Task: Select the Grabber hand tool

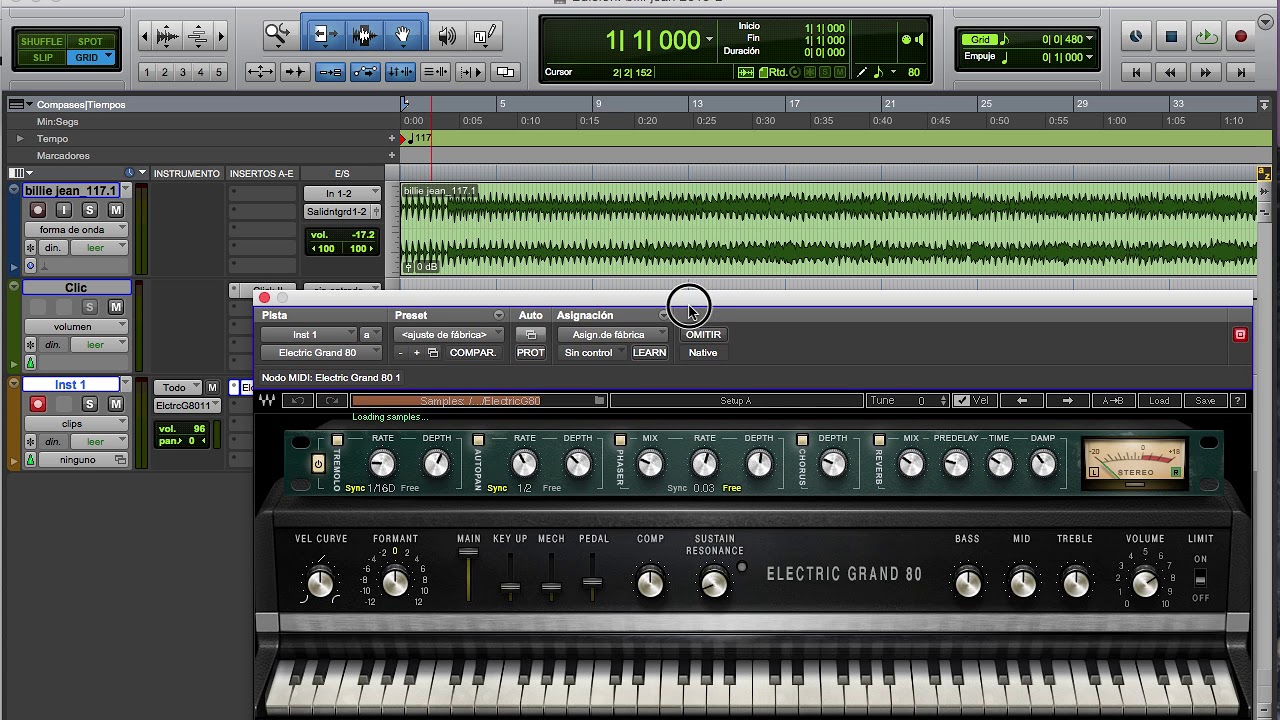Action: coord(403,37)
